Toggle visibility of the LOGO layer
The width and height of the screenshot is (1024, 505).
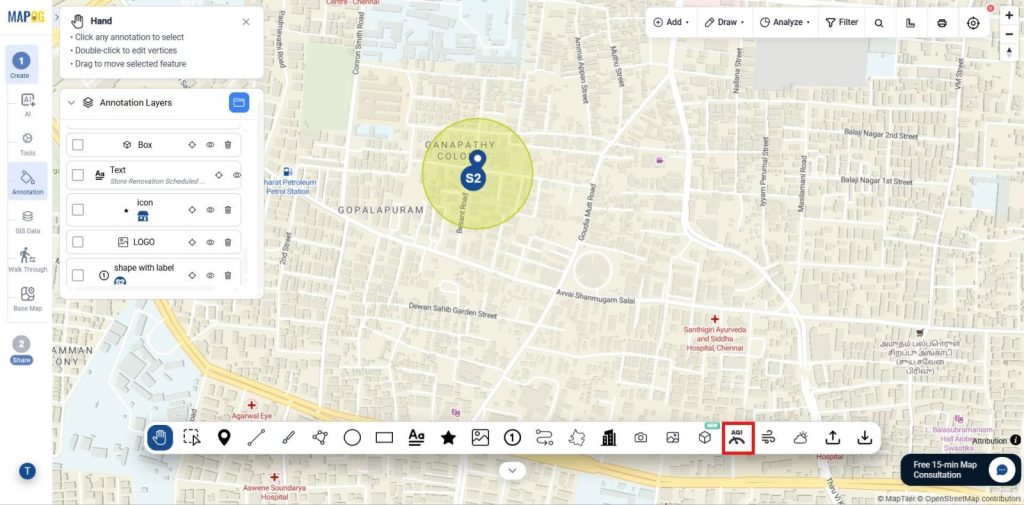click(210, 242)
